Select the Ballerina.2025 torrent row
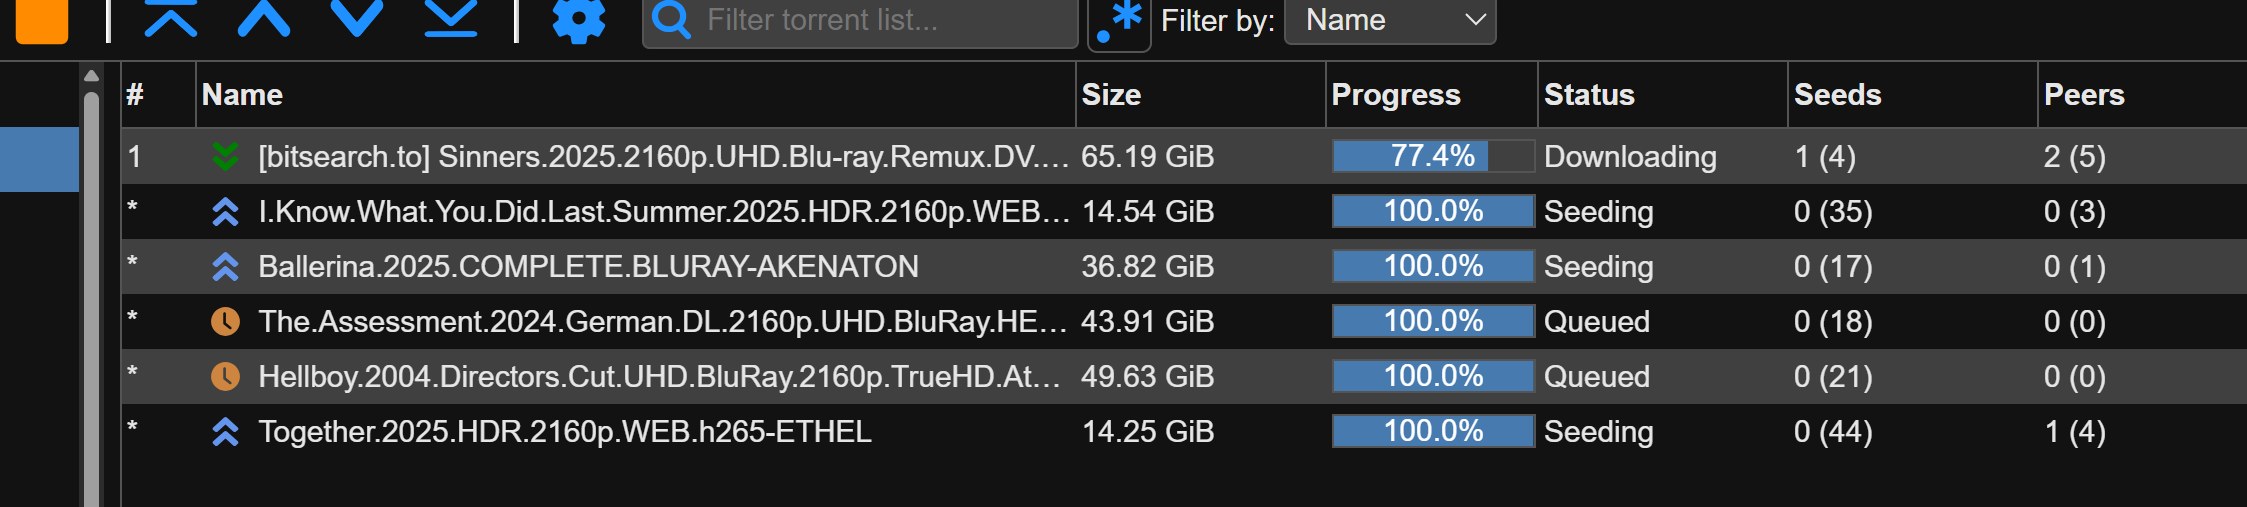Viewport: 2247px width, 507px height. [588, 267]
